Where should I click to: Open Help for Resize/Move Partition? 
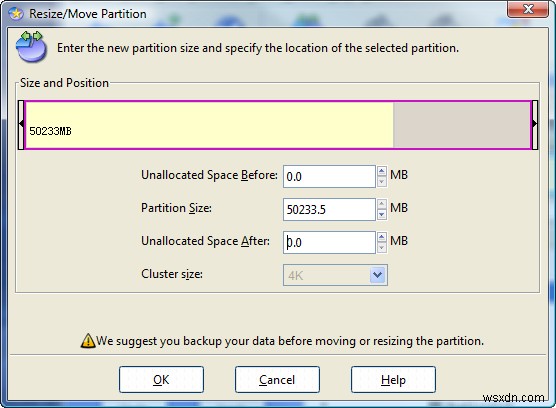(x=393, y=380)
